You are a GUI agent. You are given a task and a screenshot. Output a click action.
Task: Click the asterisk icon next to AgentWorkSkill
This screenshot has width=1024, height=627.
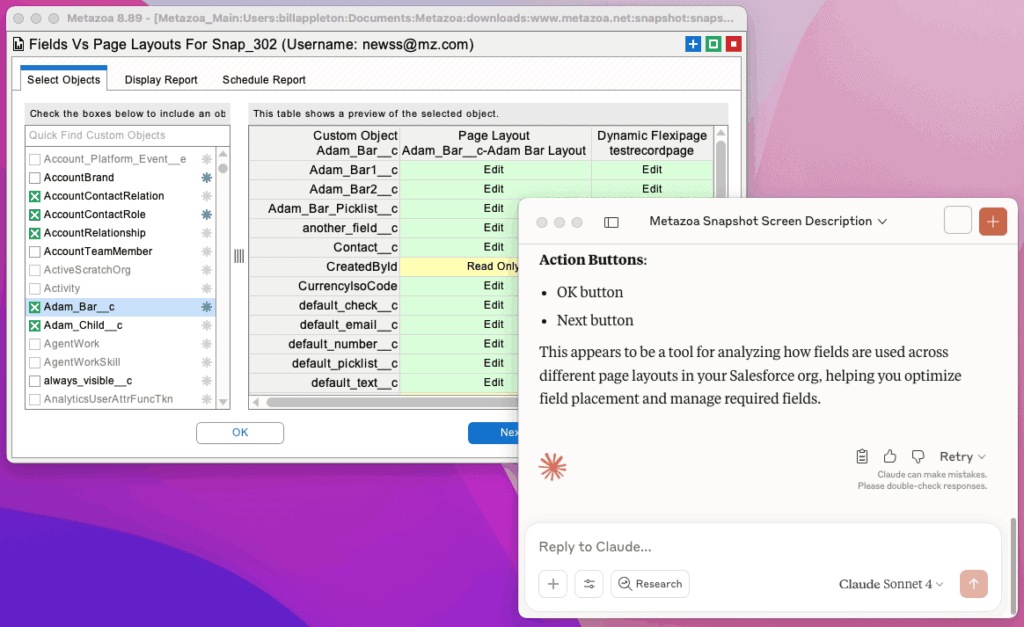tap(206, 362)
